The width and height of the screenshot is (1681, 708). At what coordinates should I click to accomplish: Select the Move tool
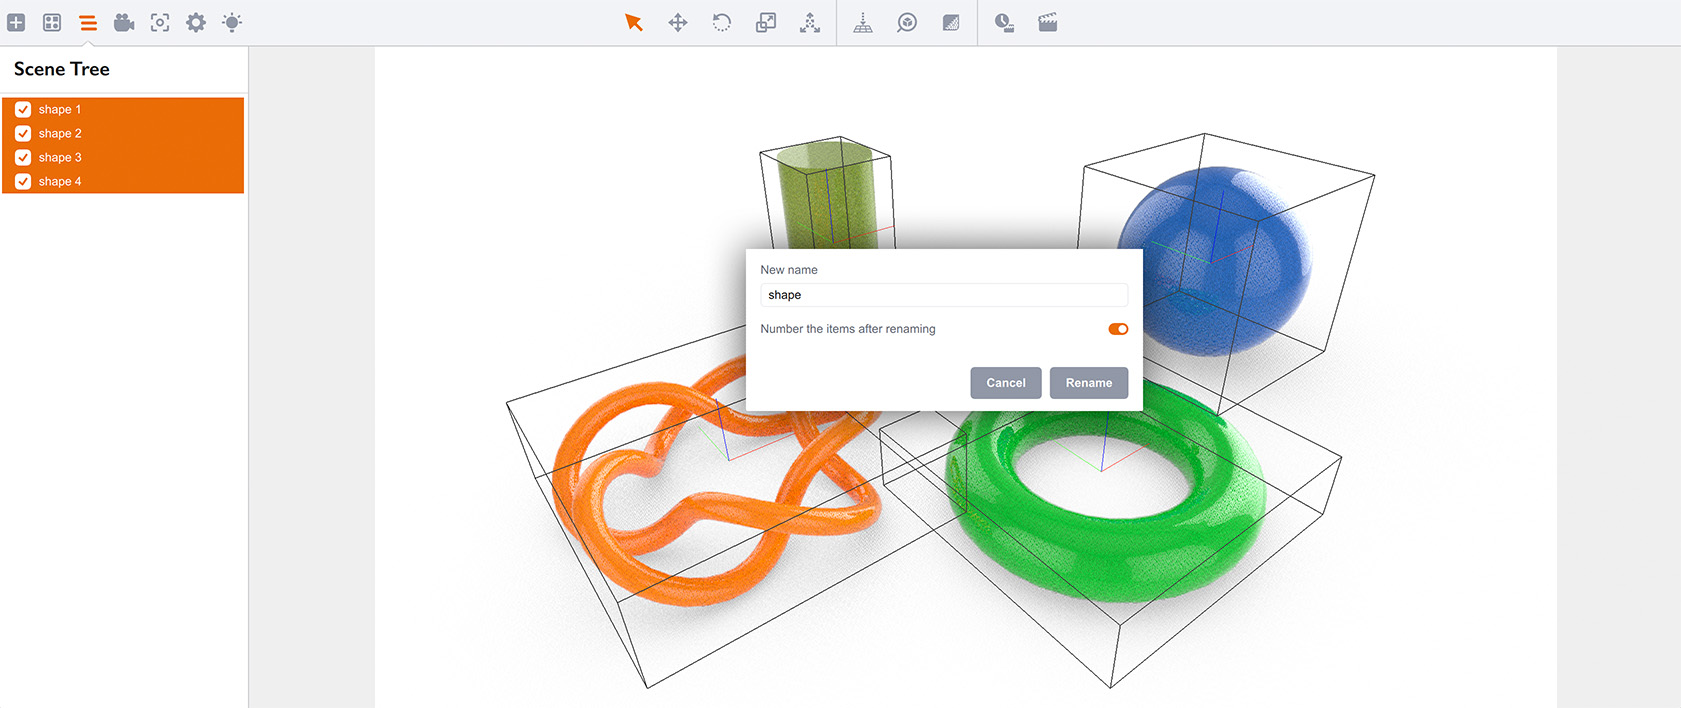coord(678,22)
